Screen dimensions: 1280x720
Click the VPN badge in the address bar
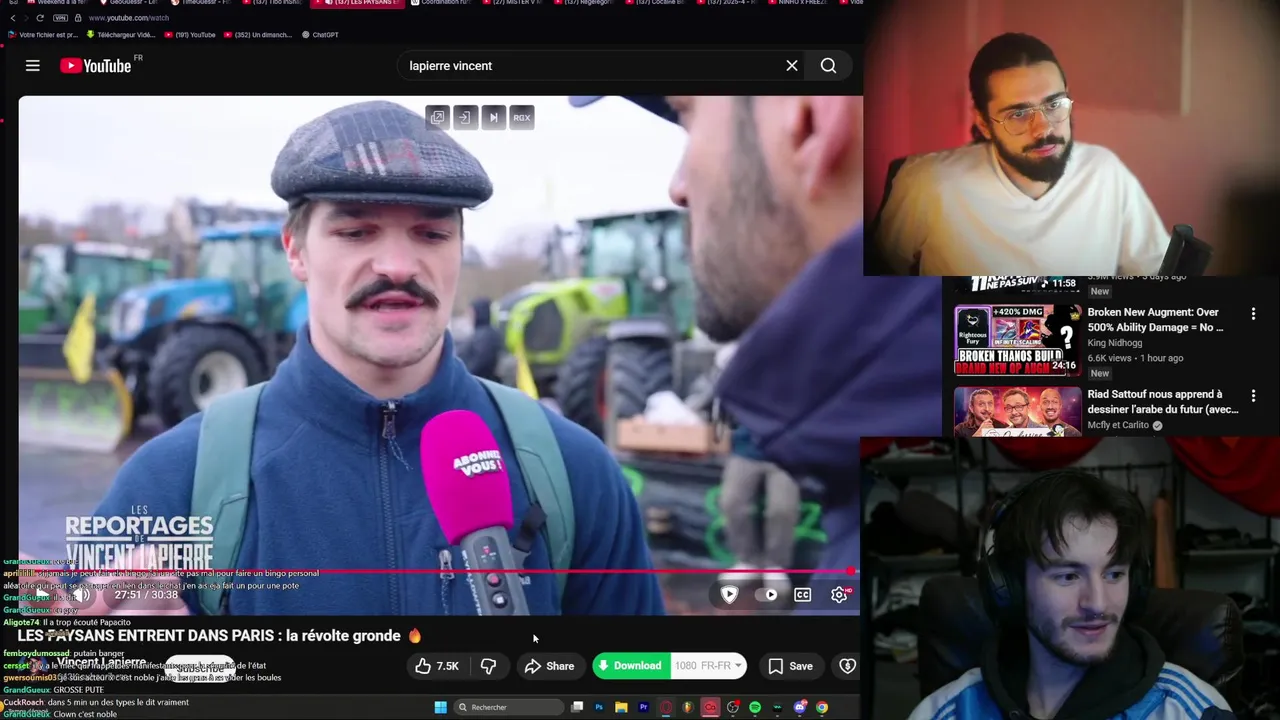tap(60, 18)
